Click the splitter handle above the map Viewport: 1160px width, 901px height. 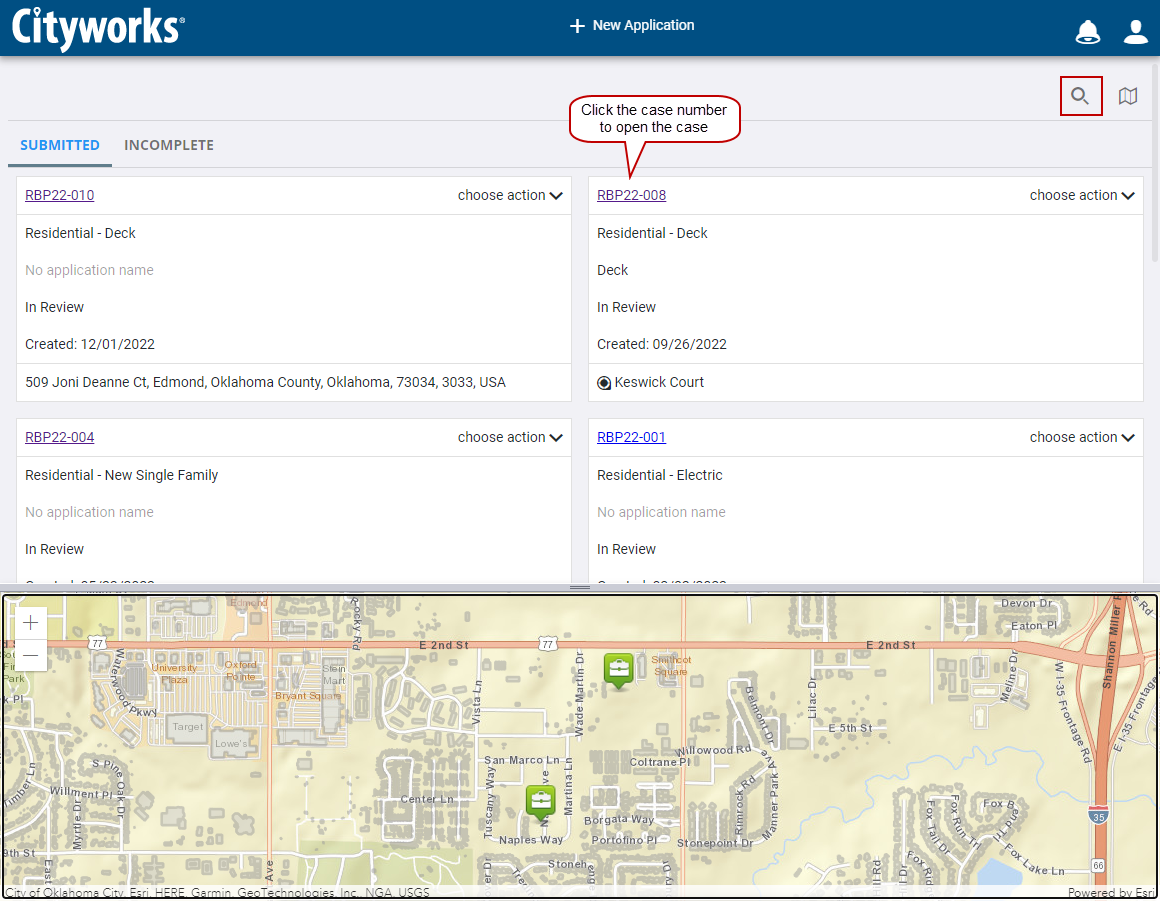pyautogui.click(x=580, y=587)
